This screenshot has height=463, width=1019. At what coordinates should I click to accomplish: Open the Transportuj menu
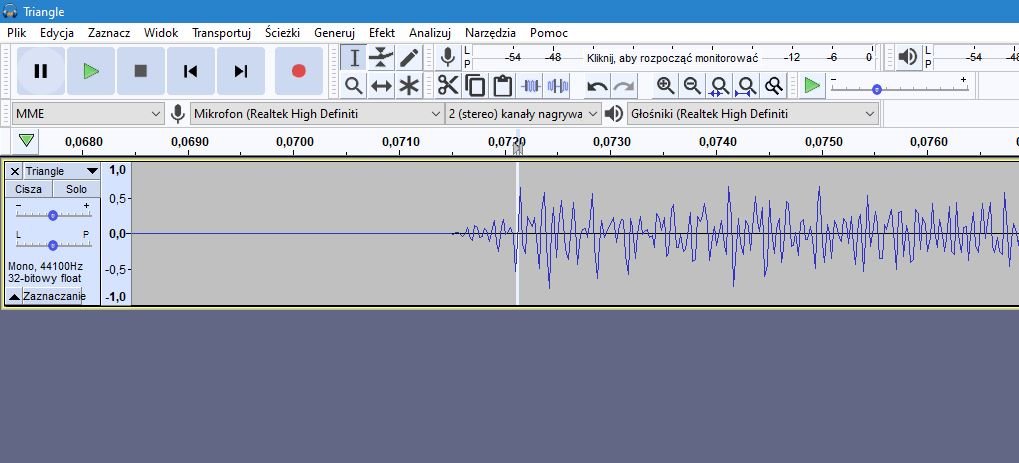222,33
